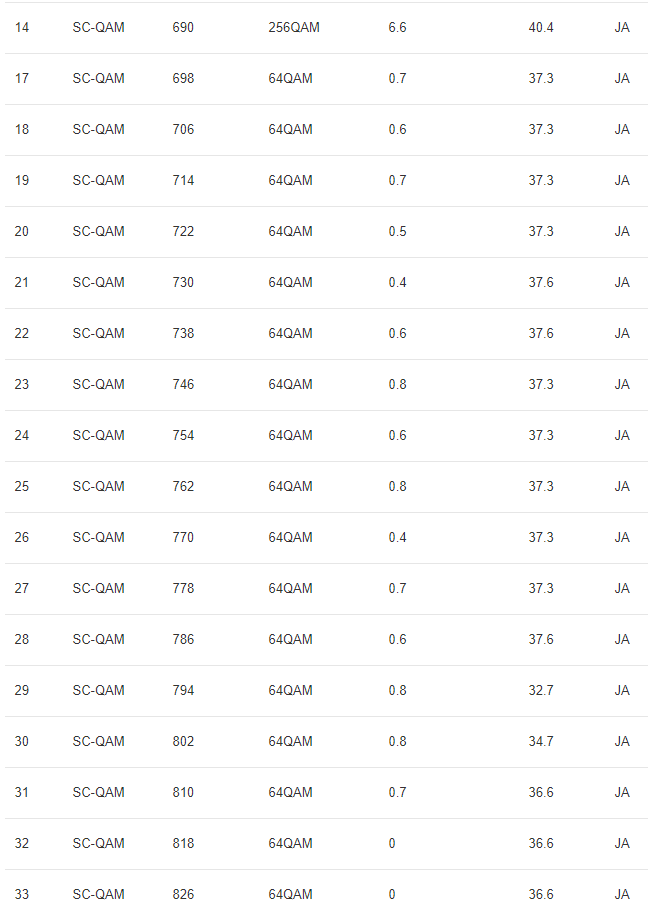This screenshot has height=908, width=648.
Task: Click channel number 14 in first row
Action: tap(22, 27)
